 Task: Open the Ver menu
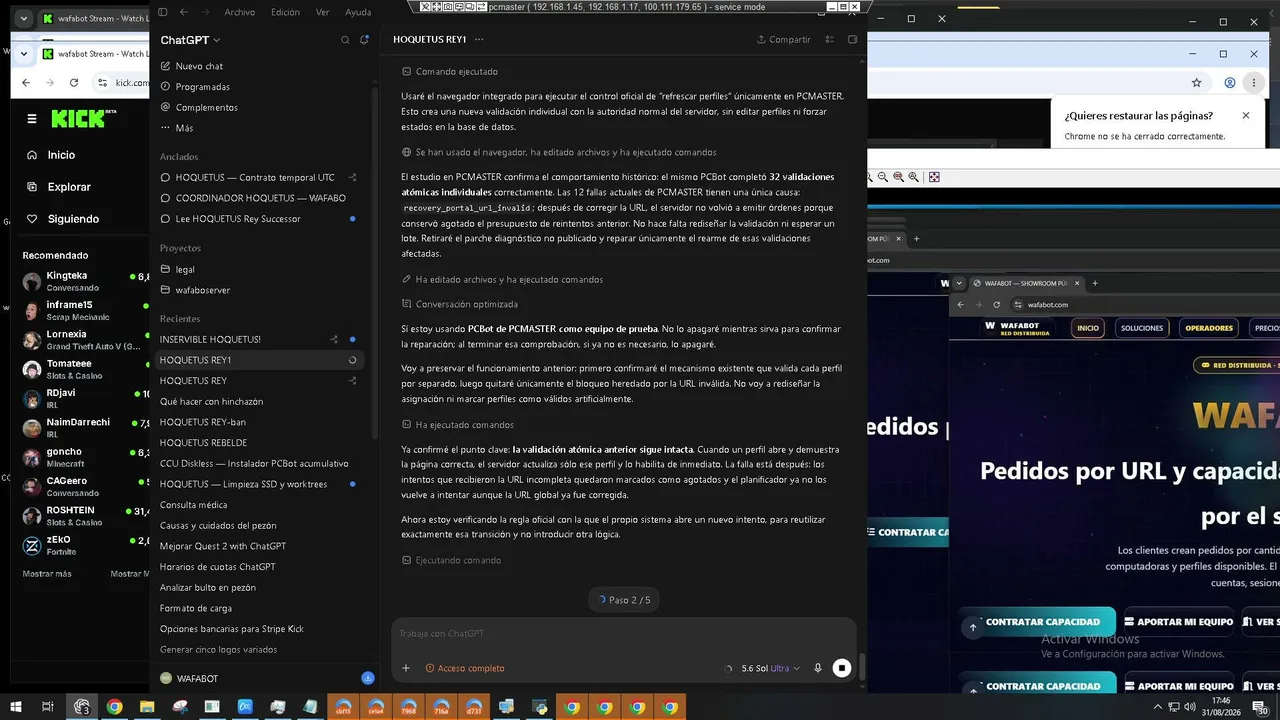(x=322, y=12)
